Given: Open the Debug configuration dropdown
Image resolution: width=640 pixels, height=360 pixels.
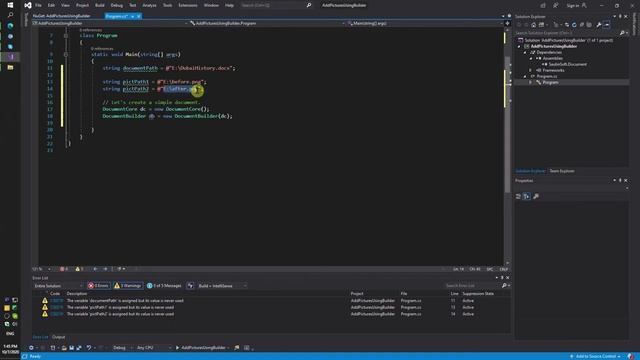Looking at the screenshot, I should (122, 348).
